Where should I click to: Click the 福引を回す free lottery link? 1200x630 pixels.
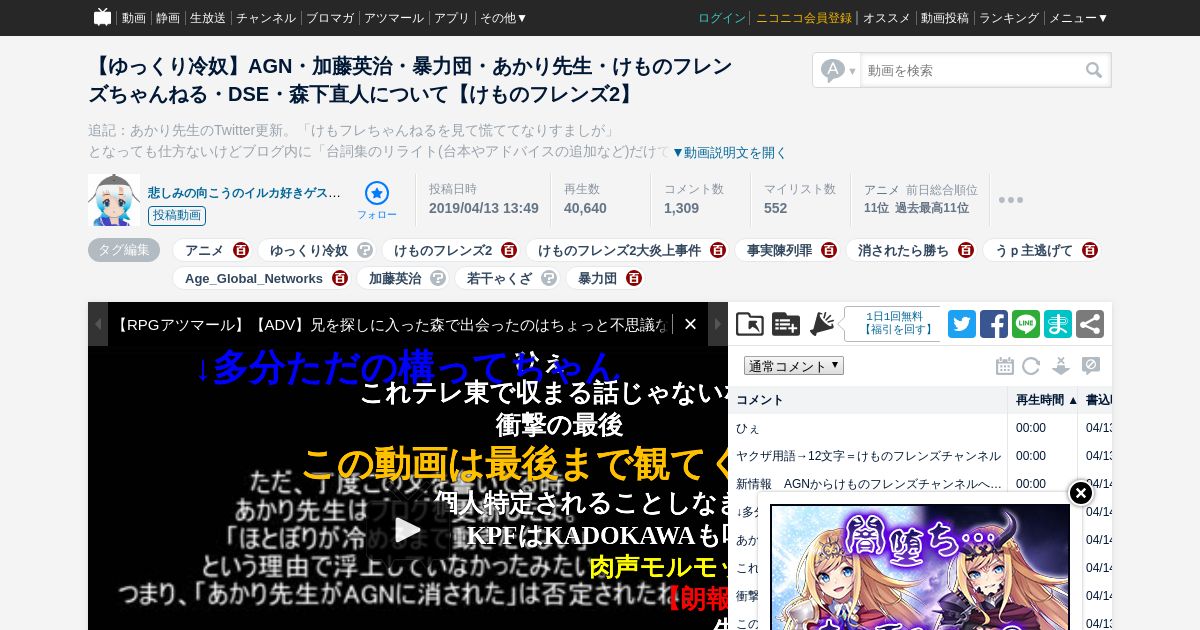click(x=898, y=329)
